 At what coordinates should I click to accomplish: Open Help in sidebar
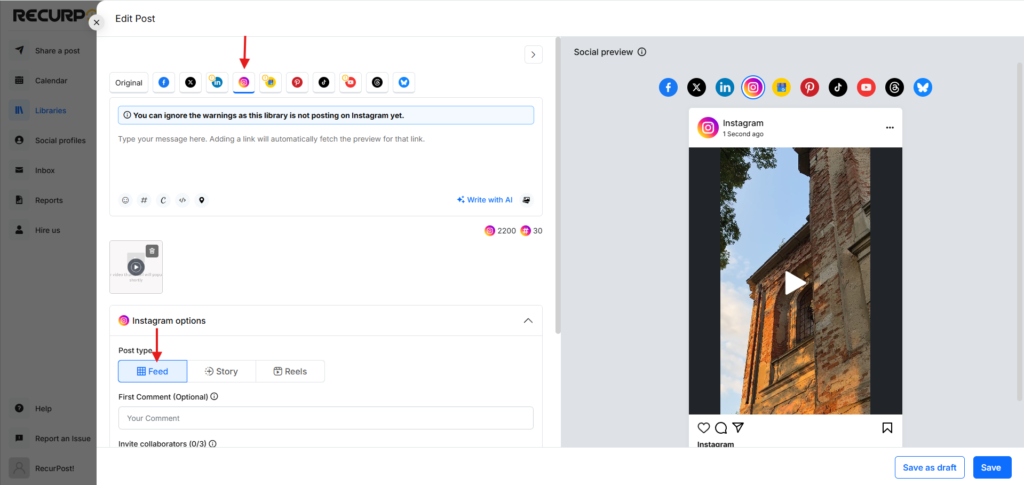tap(48, 409)
